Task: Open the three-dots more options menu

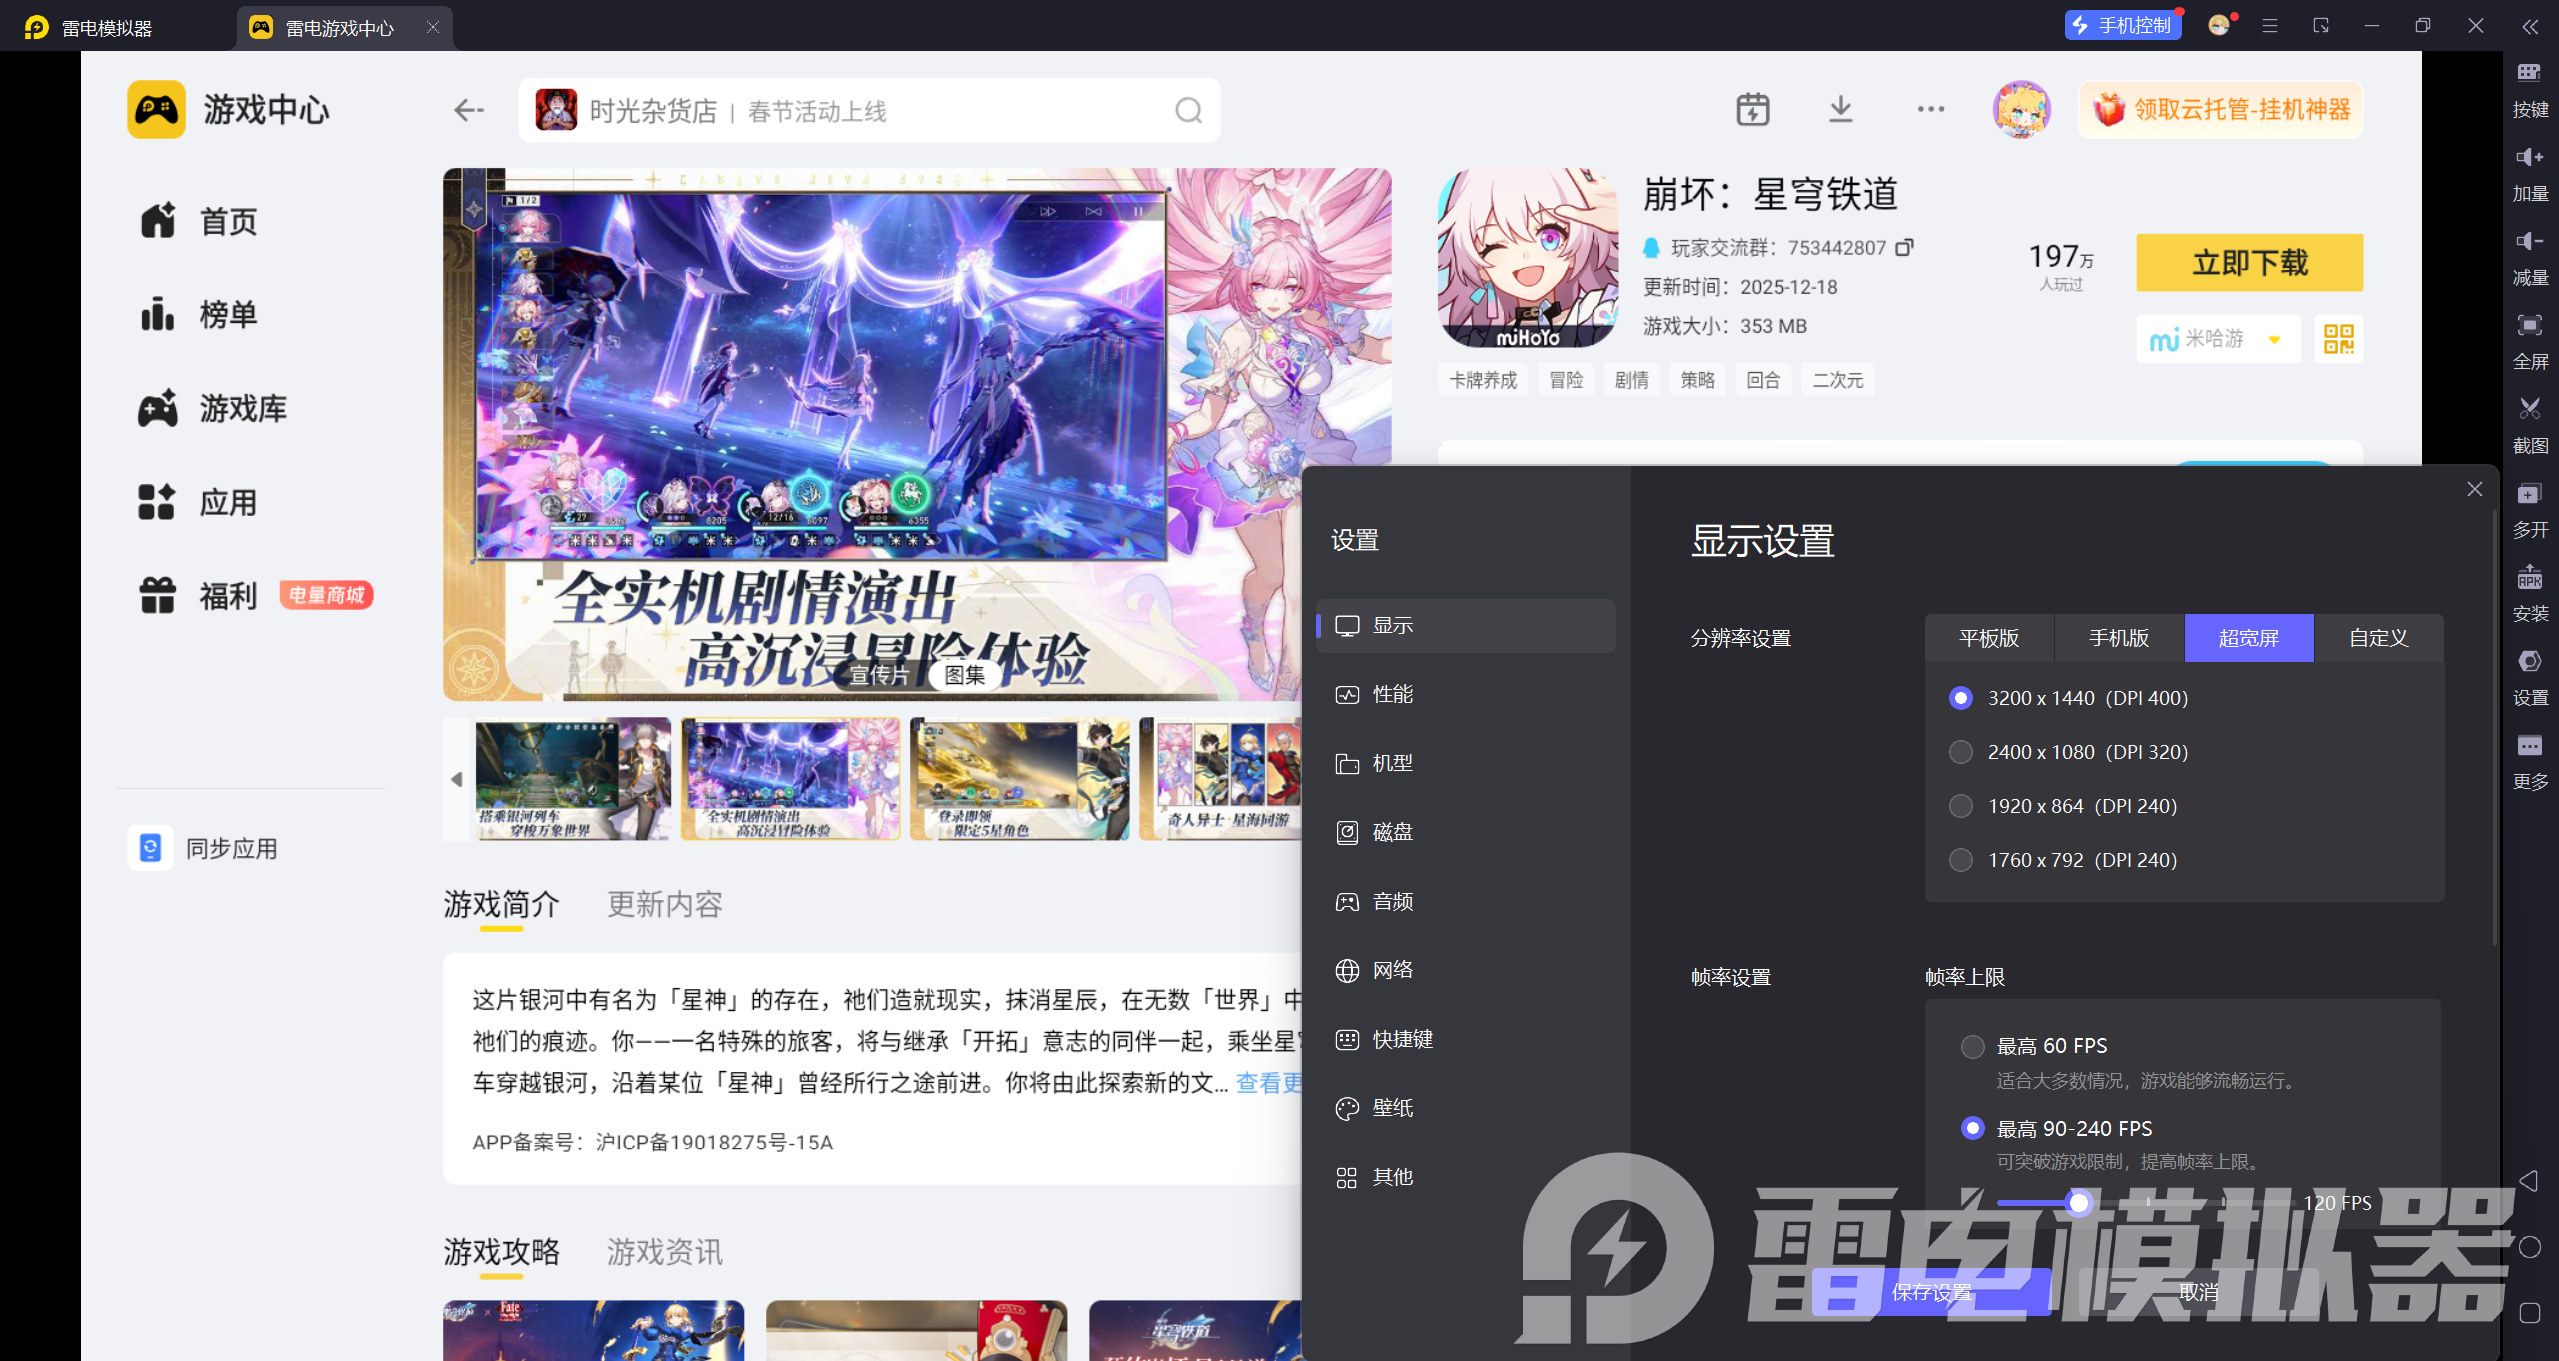Action: click(x=1930, y=109)
